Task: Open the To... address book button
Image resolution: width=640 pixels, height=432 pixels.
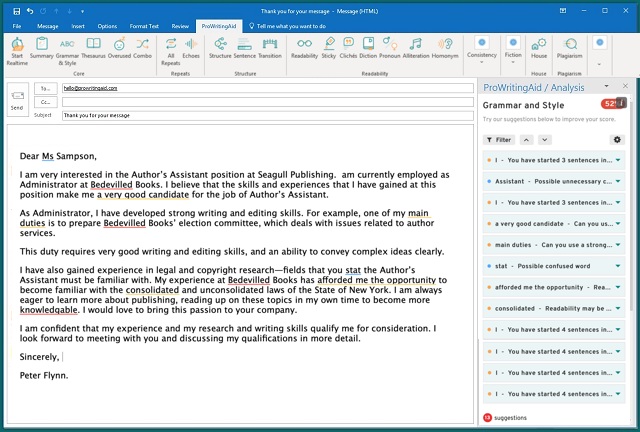Action: click(45, 88)
